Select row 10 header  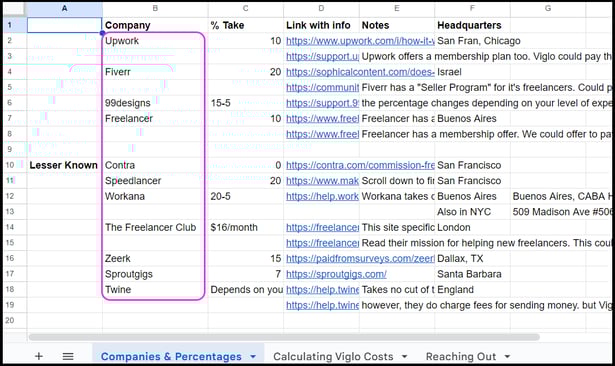[15, 165]
